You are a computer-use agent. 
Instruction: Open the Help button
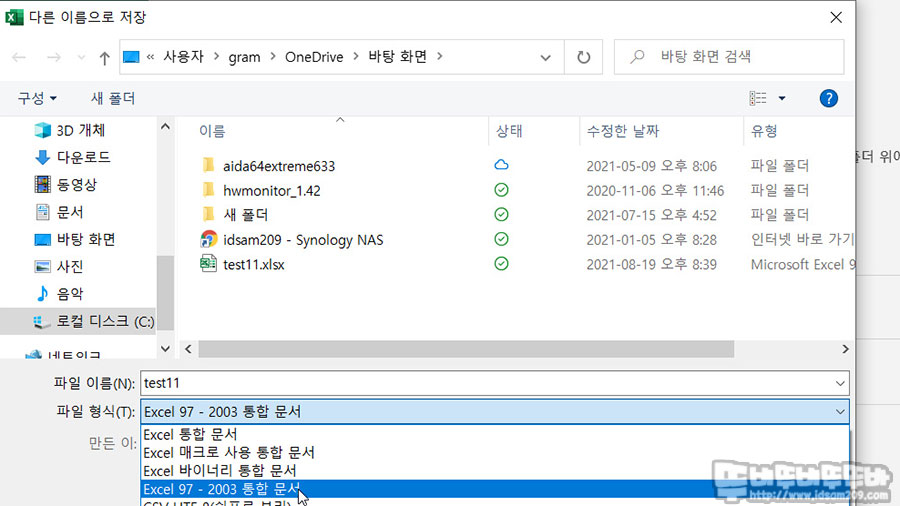tap(828, 98)
